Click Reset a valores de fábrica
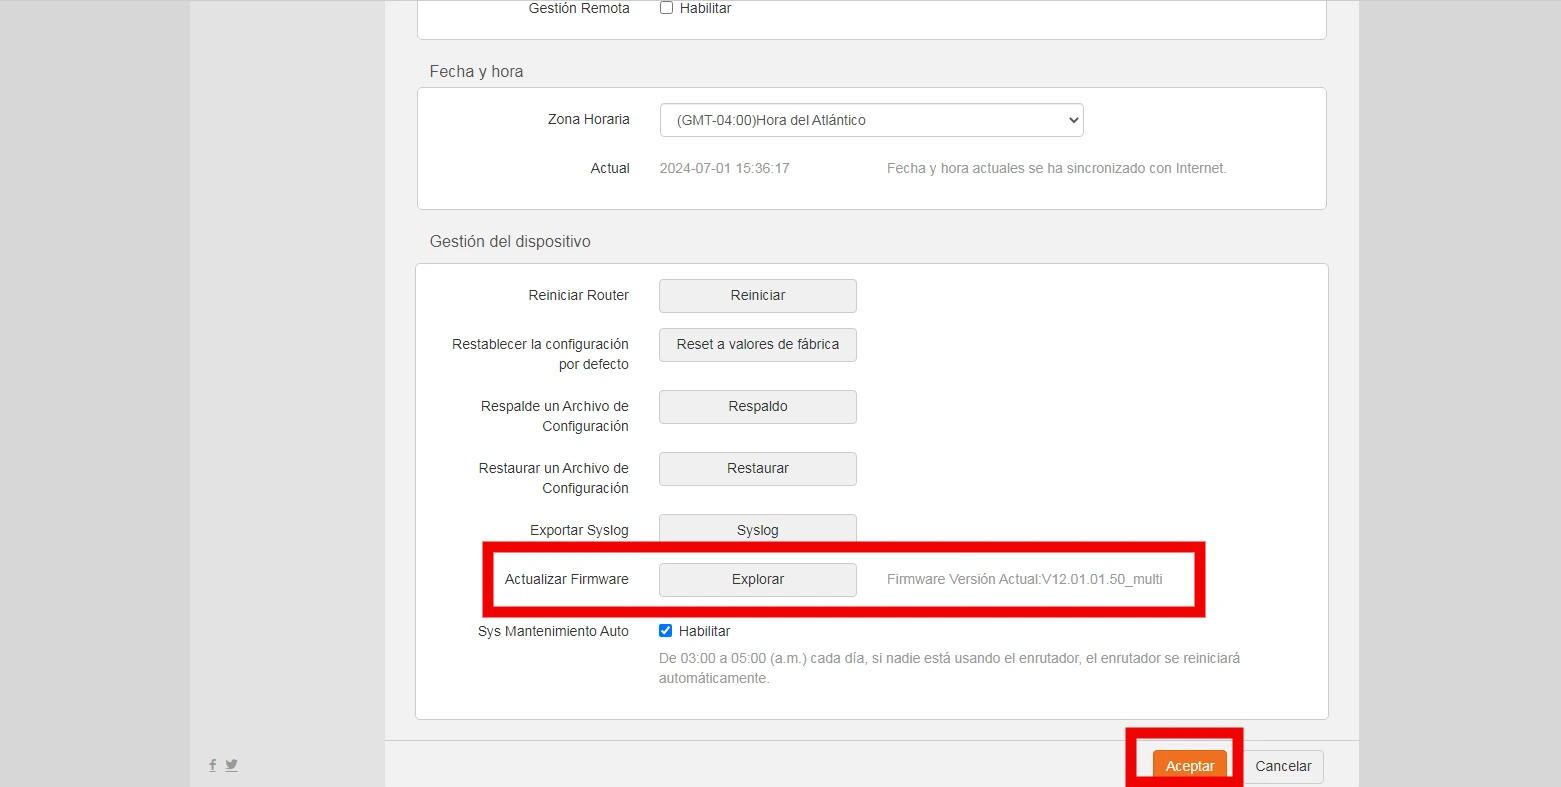Screen dimensions: 1561x787 pos(757,344)
